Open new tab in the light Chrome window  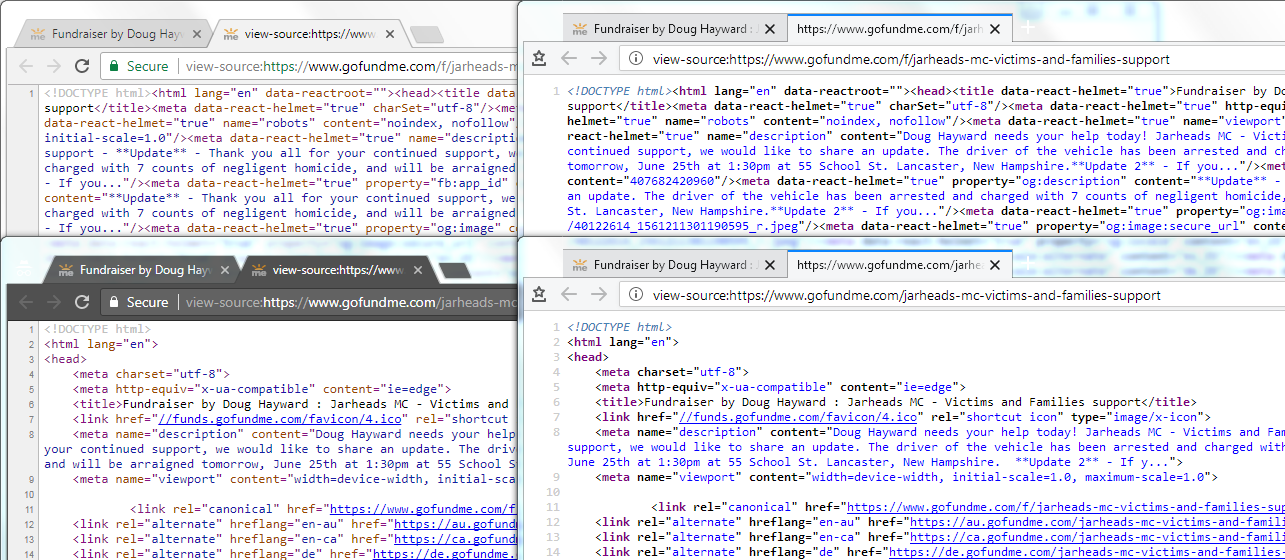tap(427, 35)
